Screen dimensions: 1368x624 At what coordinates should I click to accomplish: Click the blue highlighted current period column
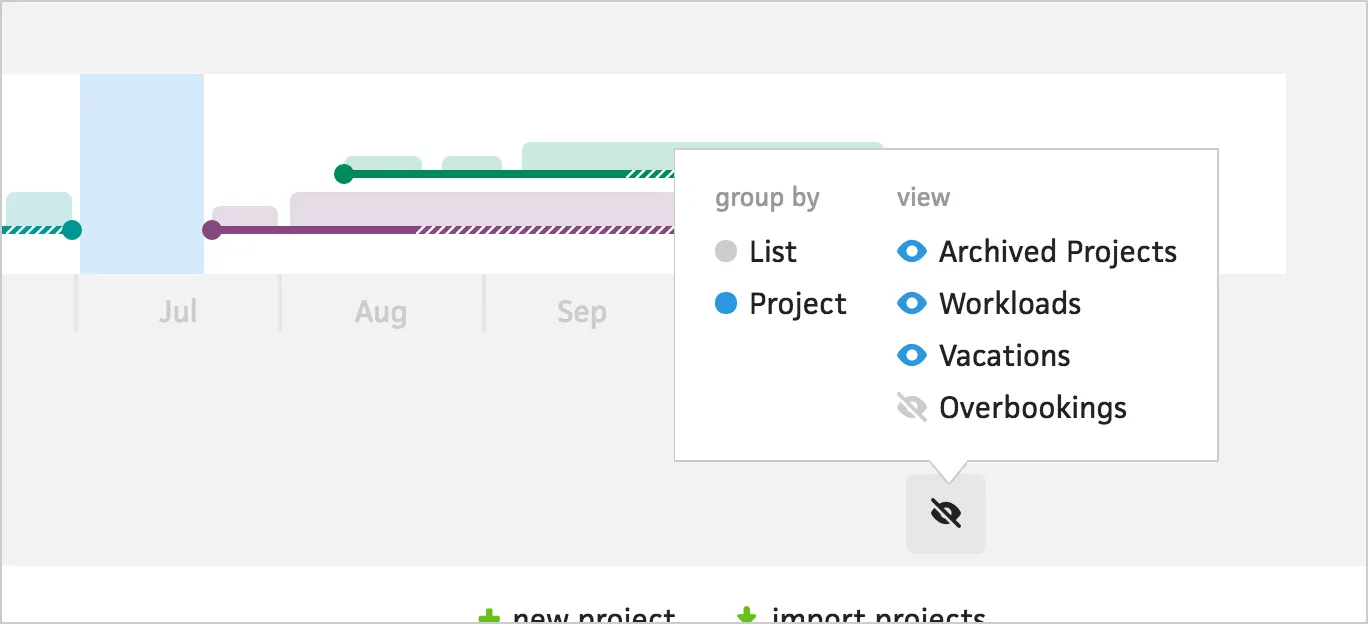(x=141, y=170)
